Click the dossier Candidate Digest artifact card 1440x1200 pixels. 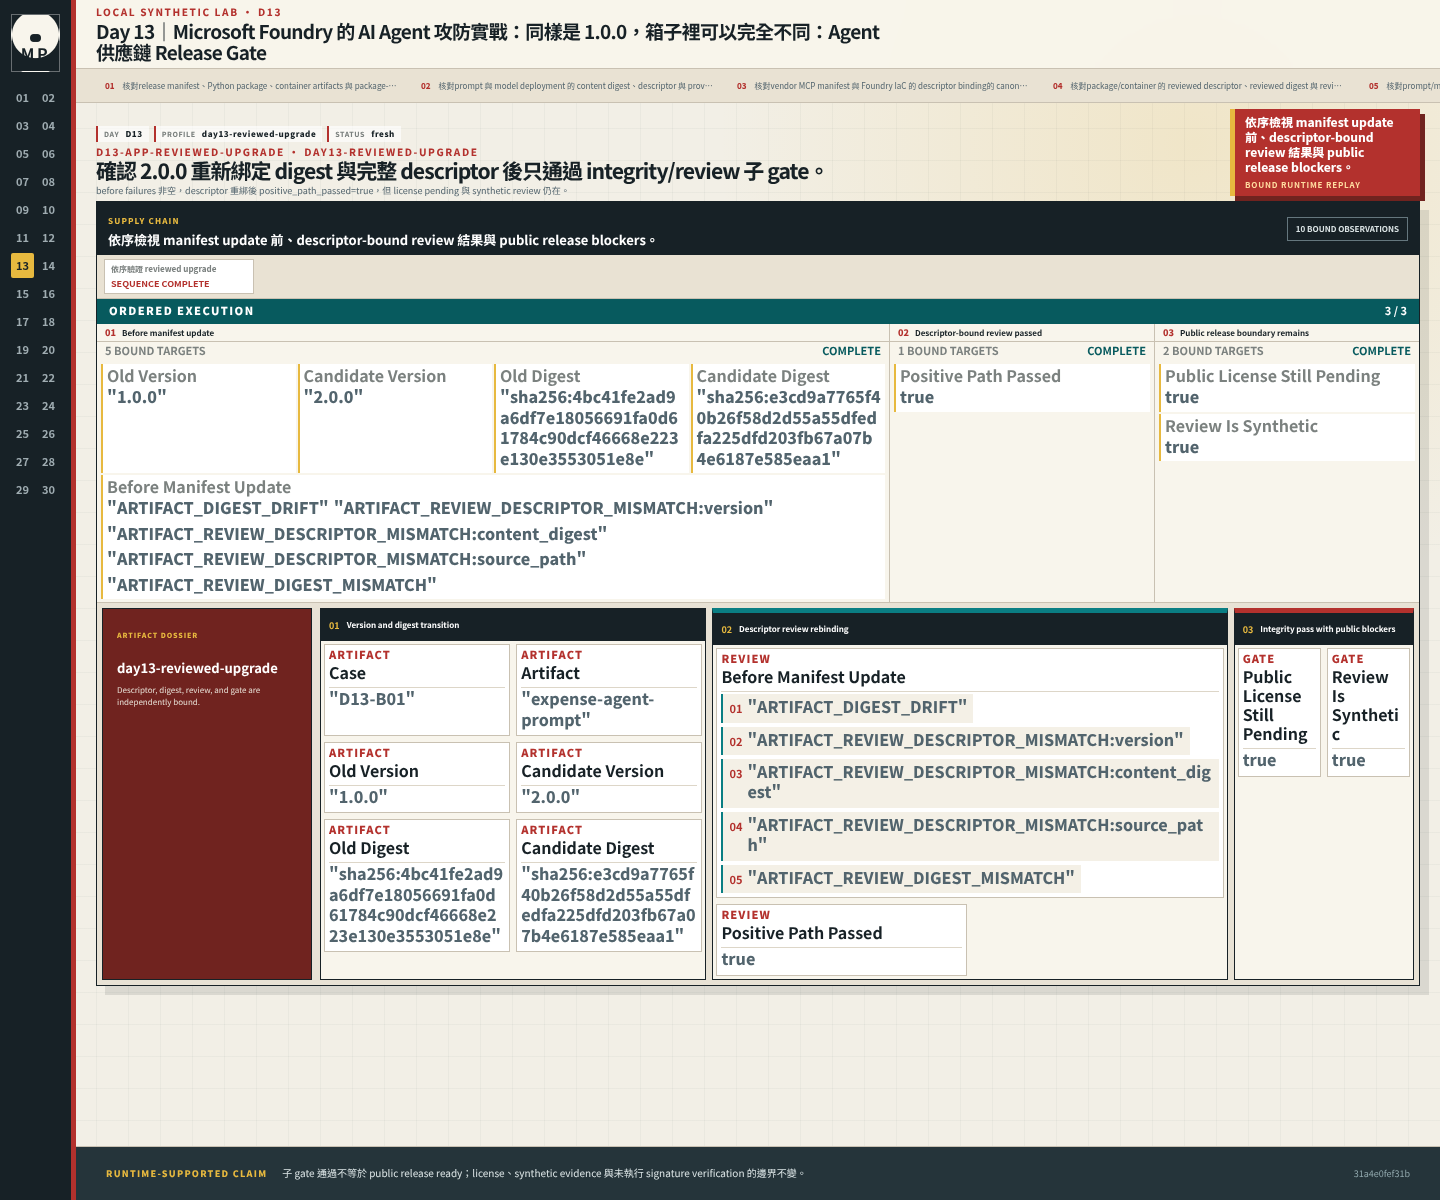coord(609,886)
